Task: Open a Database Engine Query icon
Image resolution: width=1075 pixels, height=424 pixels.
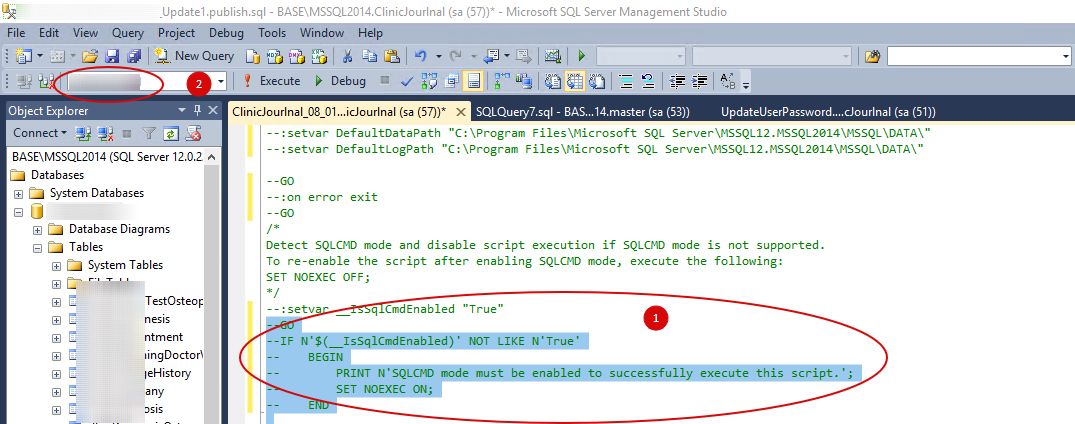Action: [253, 56]
